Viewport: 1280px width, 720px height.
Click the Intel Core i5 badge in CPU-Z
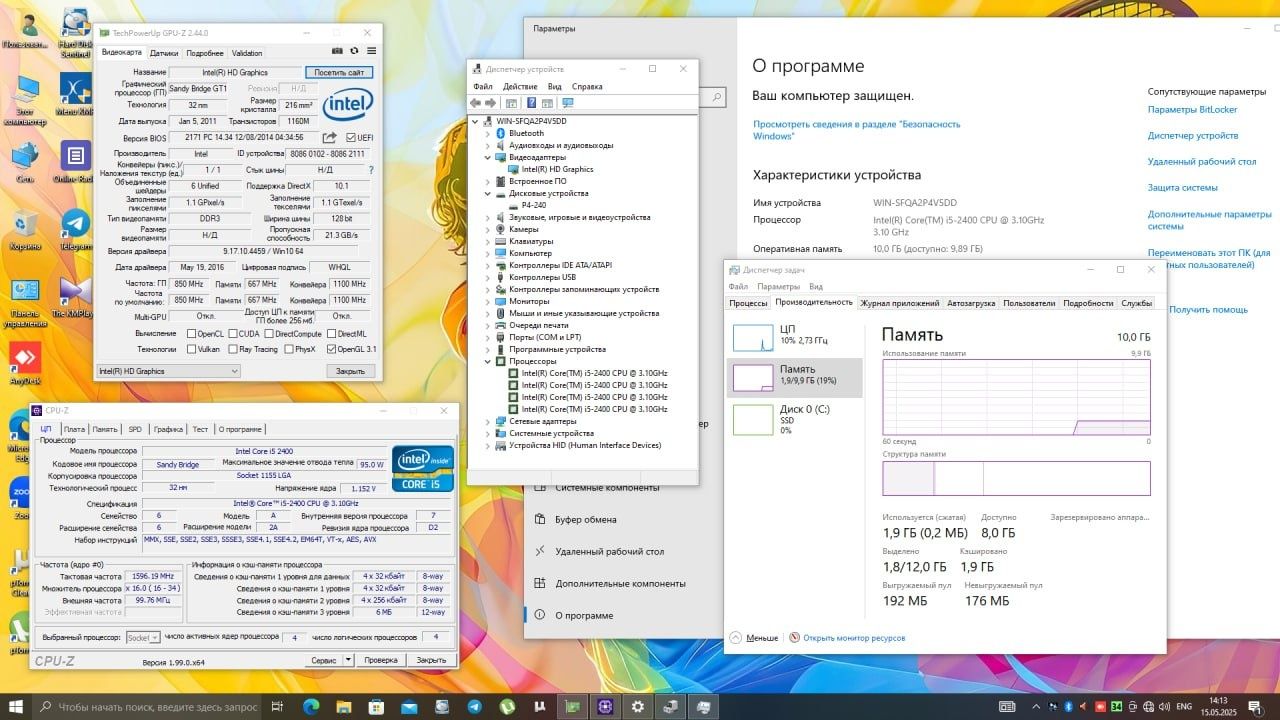423,468
